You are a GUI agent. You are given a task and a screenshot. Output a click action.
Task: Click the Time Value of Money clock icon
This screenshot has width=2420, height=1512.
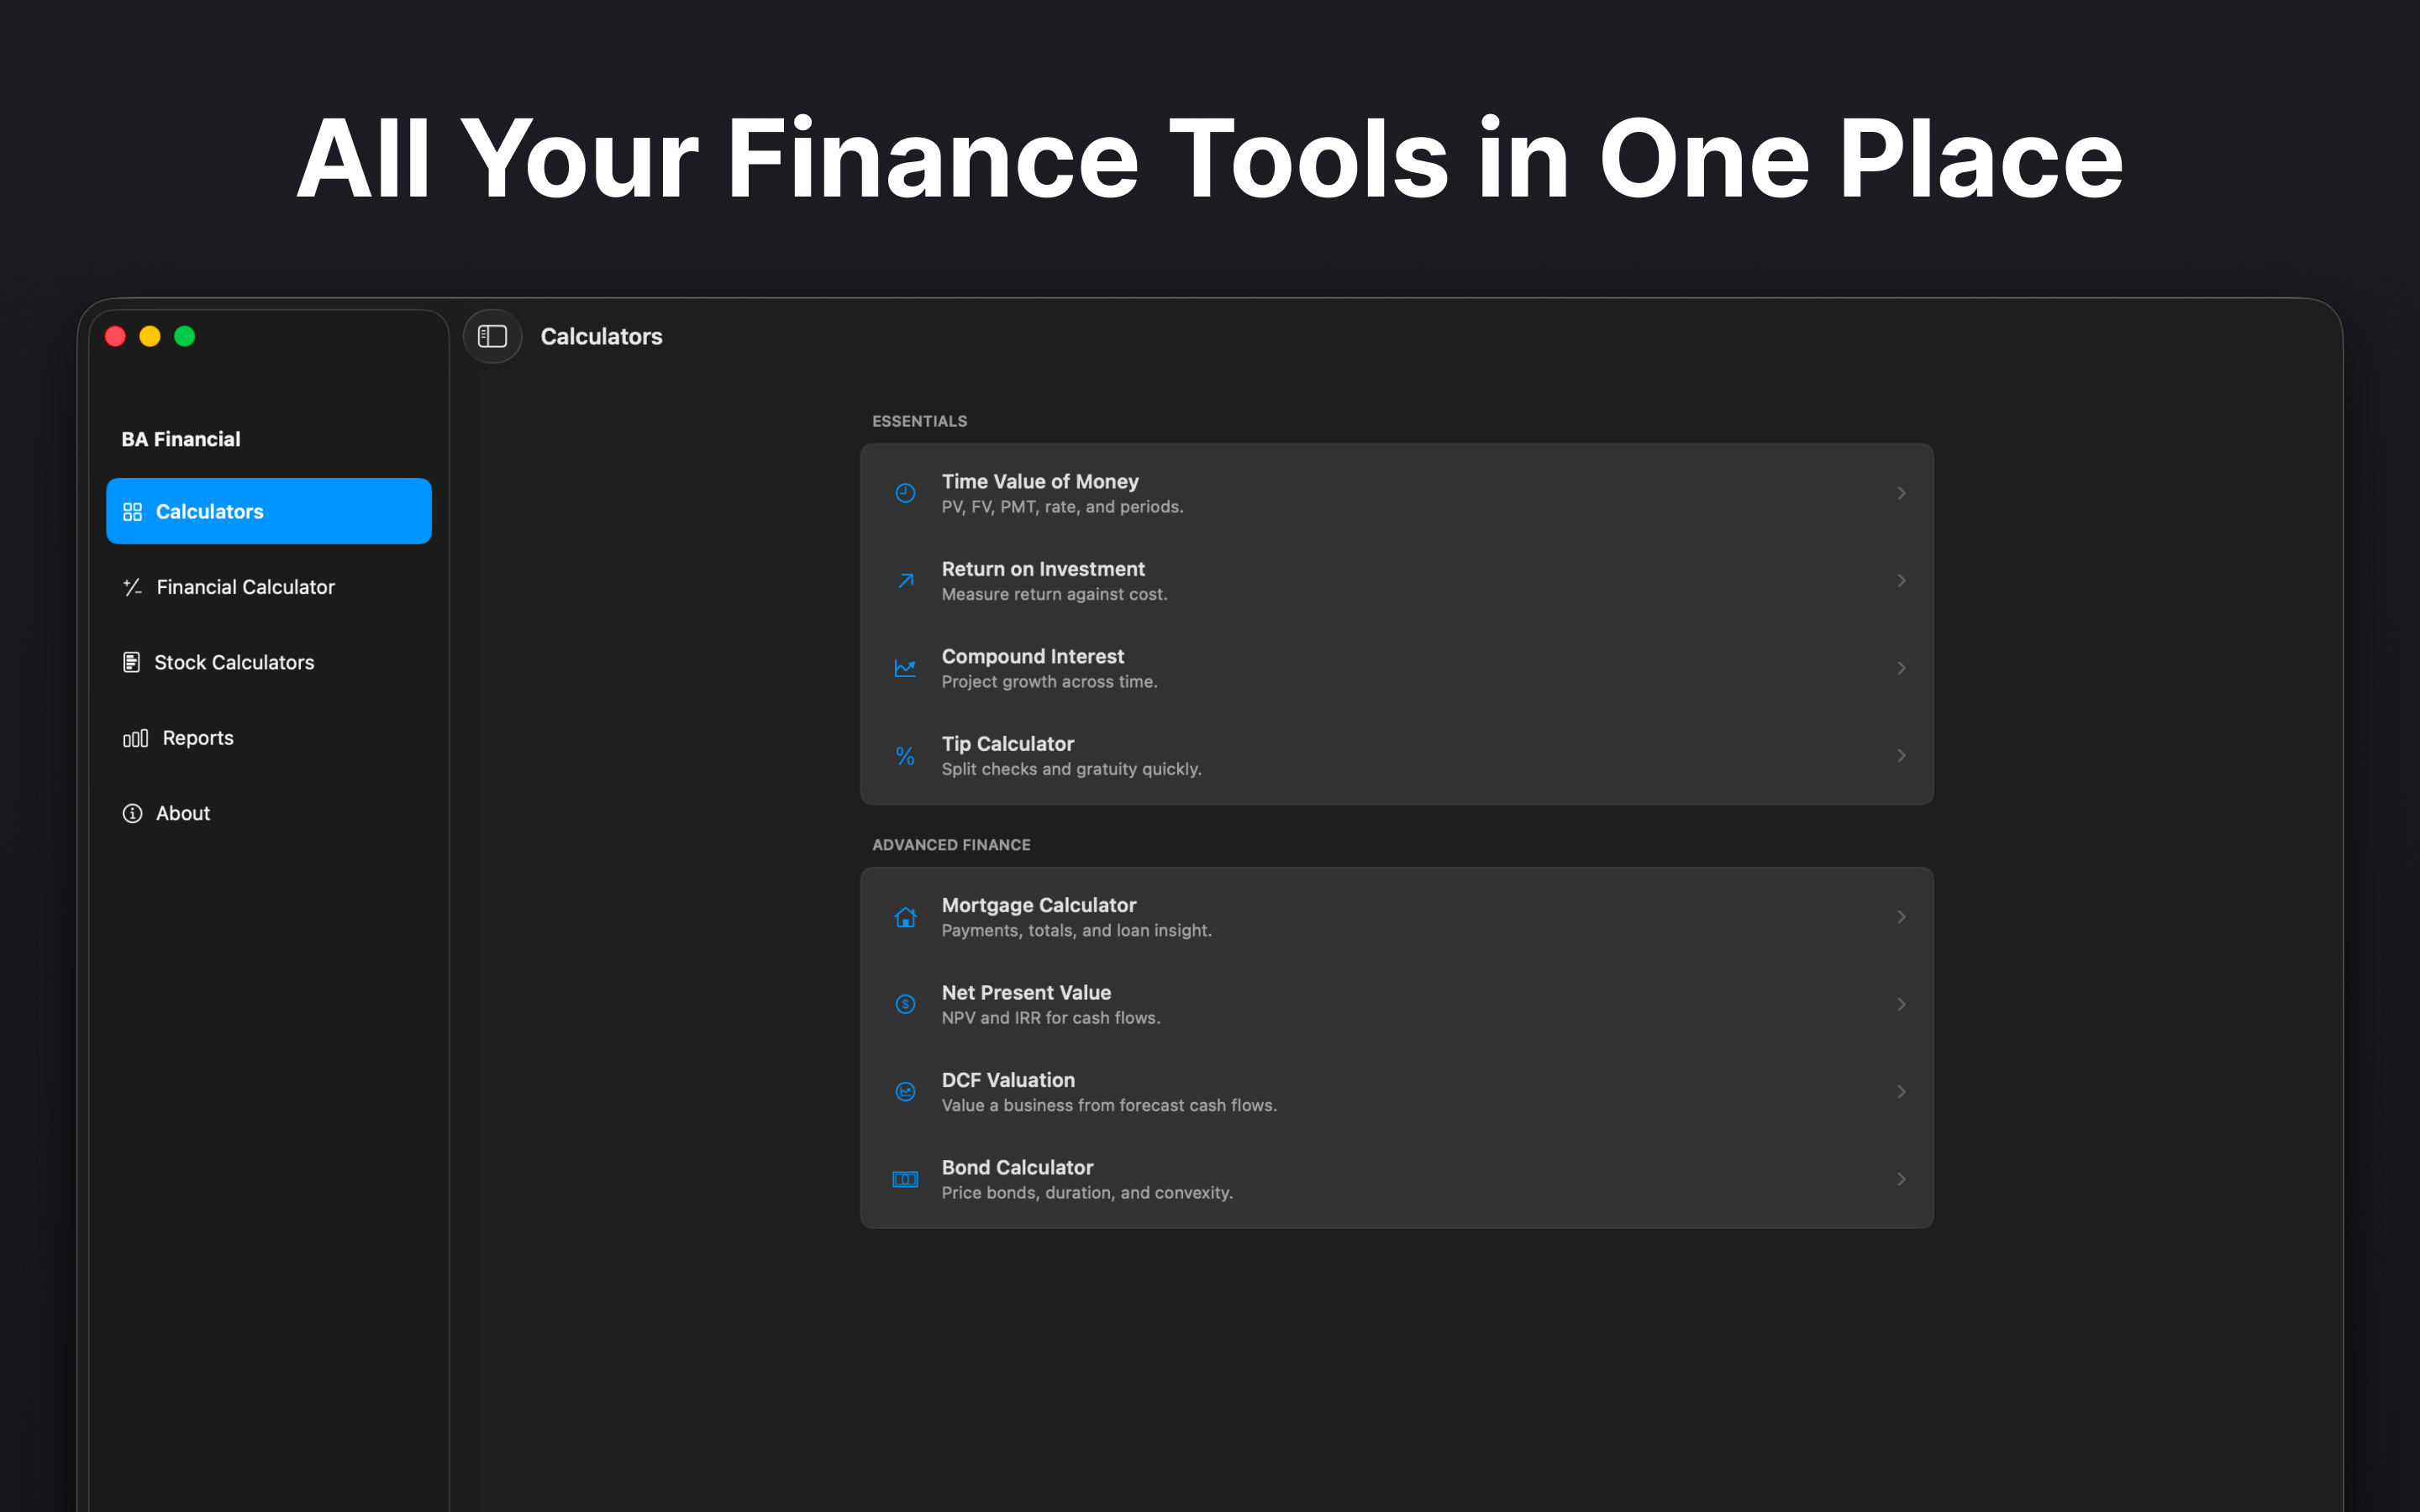tap(905, 493)
